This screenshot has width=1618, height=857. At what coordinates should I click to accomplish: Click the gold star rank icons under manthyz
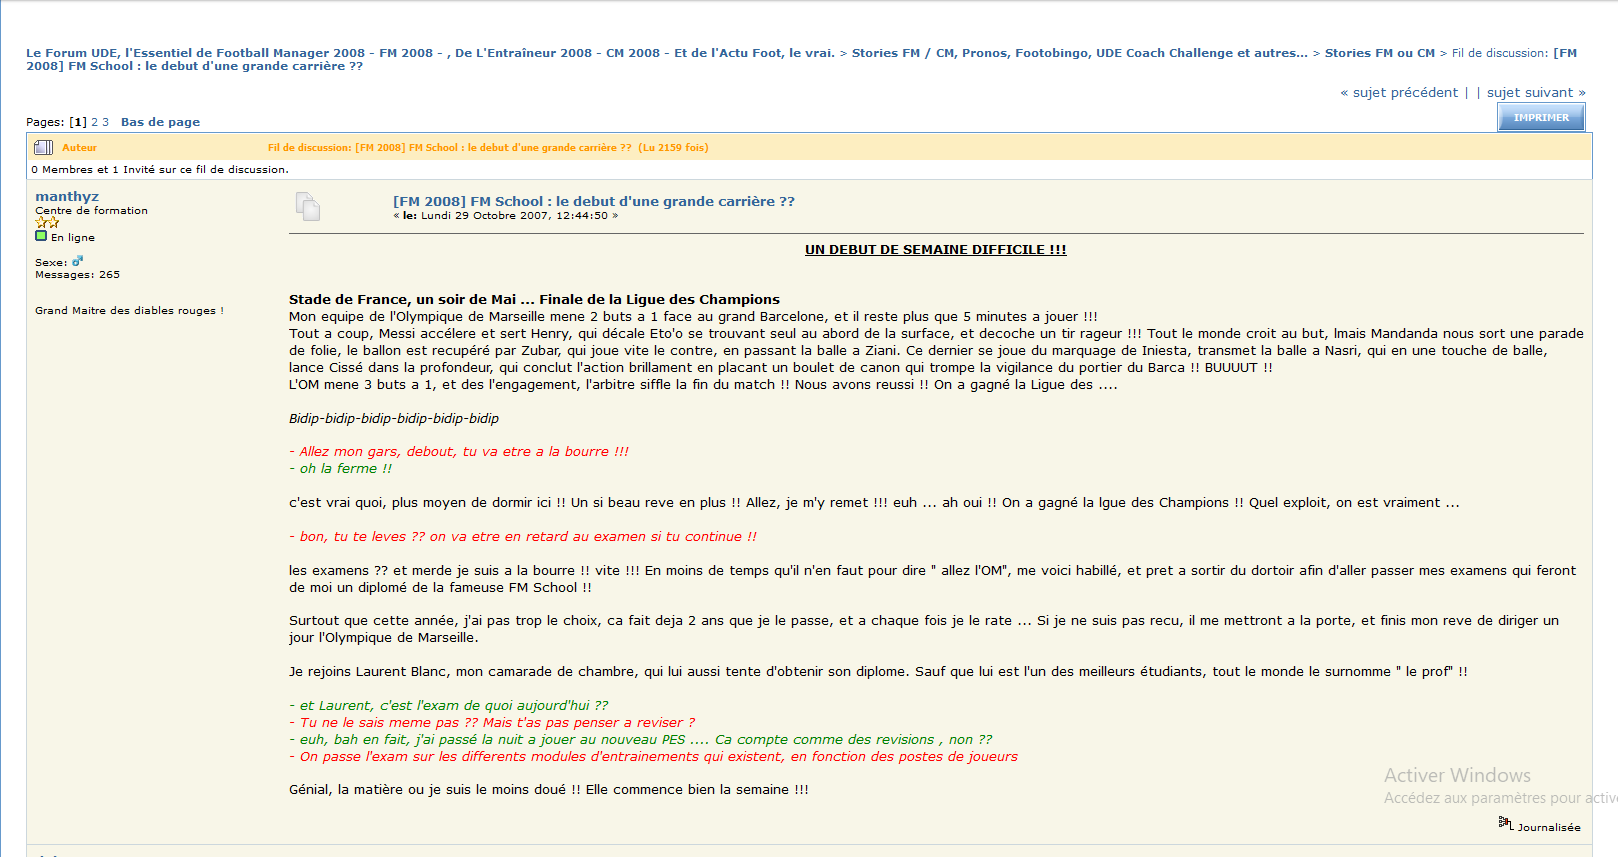coord(47,223)
